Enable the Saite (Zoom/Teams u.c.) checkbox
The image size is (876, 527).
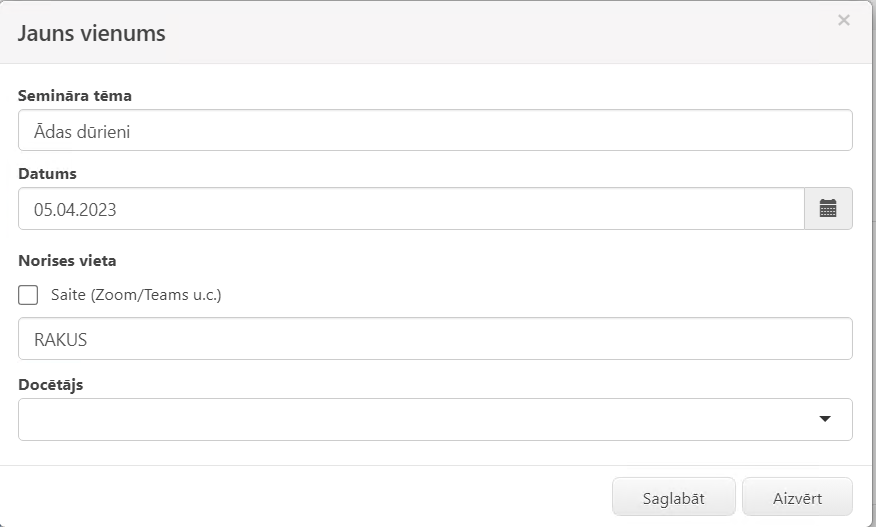coord(28,295)
